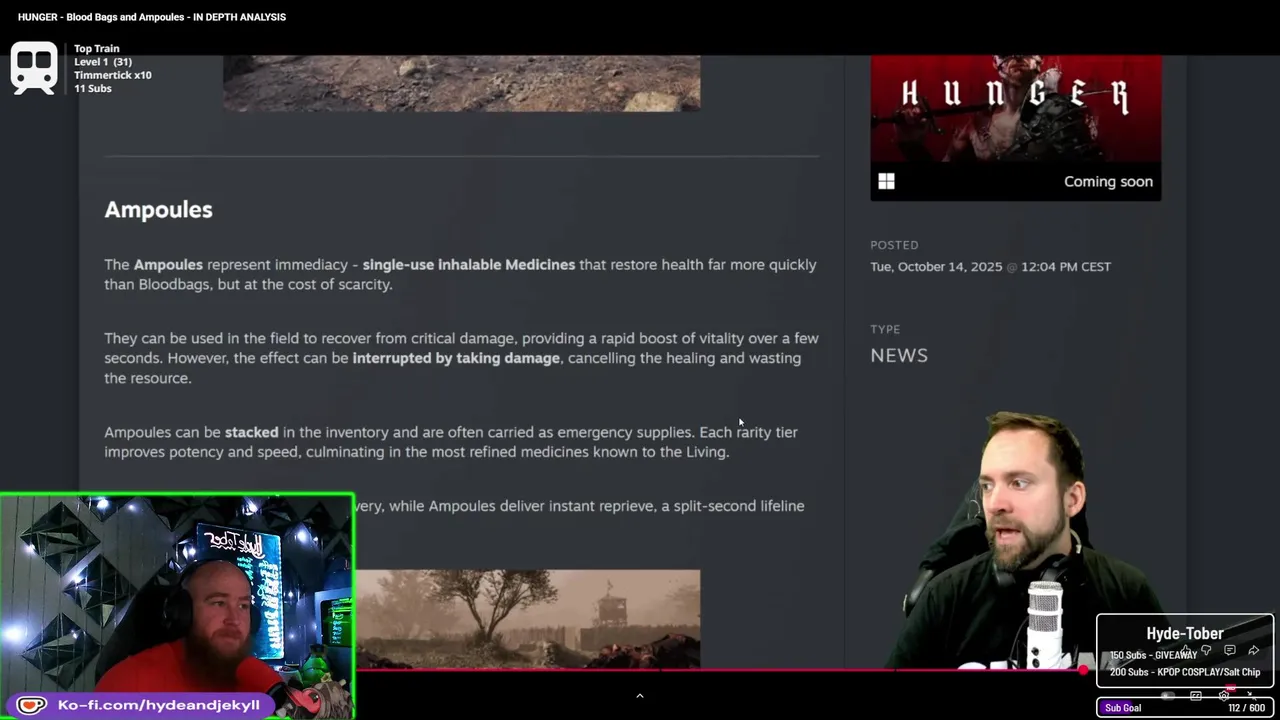Click the 'Ampoules' section heading
This screenshot has width=1280, height=720.
coord(158,210)
